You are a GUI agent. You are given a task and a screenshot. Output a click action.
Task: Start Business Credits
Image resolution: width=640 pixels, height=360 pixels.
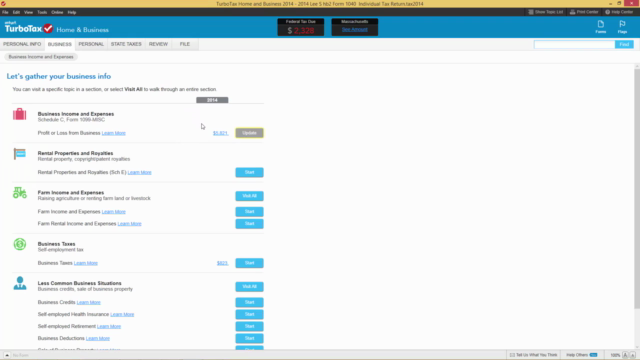tap(249, 302)
